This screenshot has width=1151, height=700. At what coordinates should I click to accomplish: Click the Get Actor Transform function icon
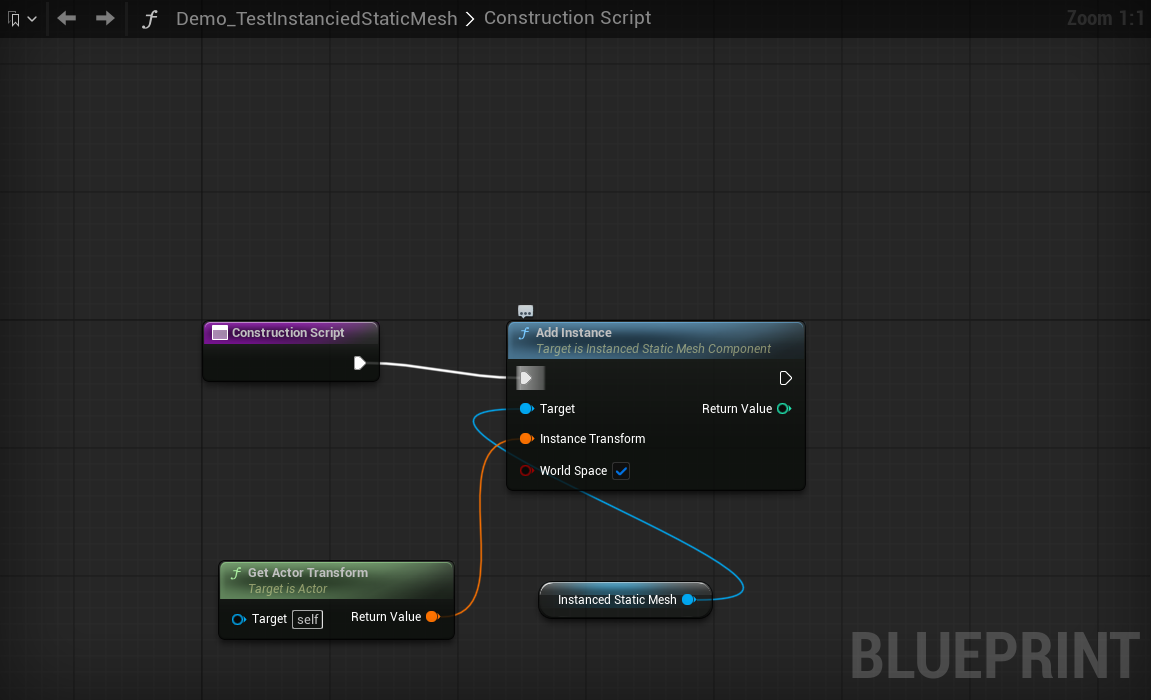pyautogui.click(x=236, y=573)
